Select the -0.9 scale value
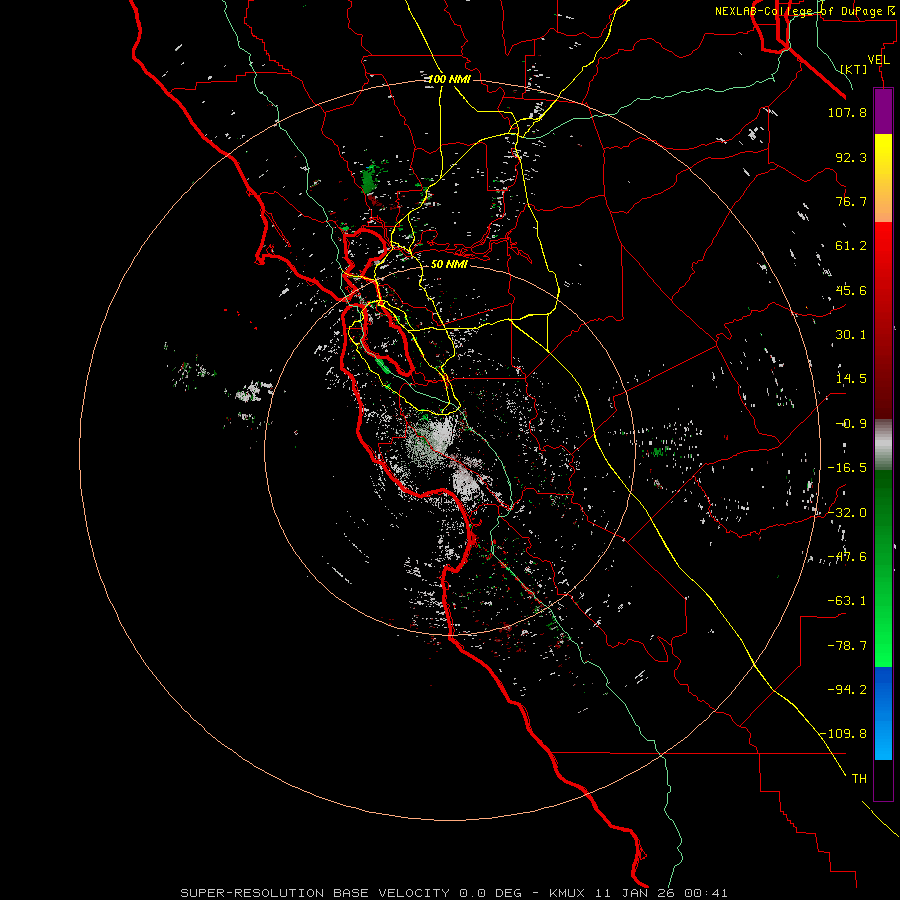Image resolution: width=900 pixels, height=900 pixels. pos(851,424)
